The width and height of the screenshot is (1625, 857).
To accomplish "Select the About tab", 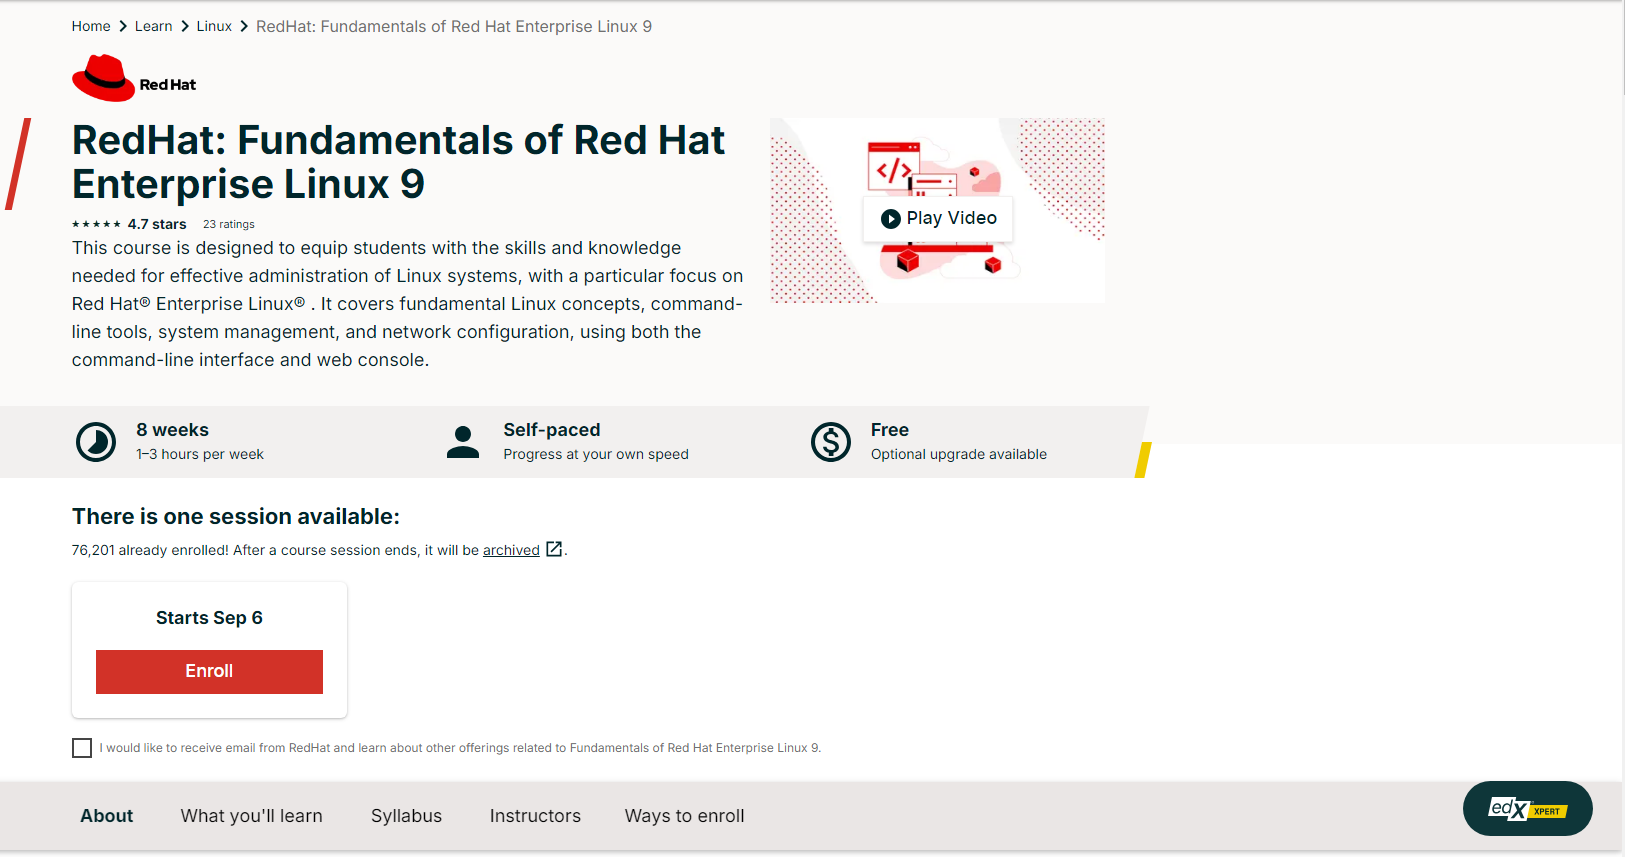I will tap(107, 816).
